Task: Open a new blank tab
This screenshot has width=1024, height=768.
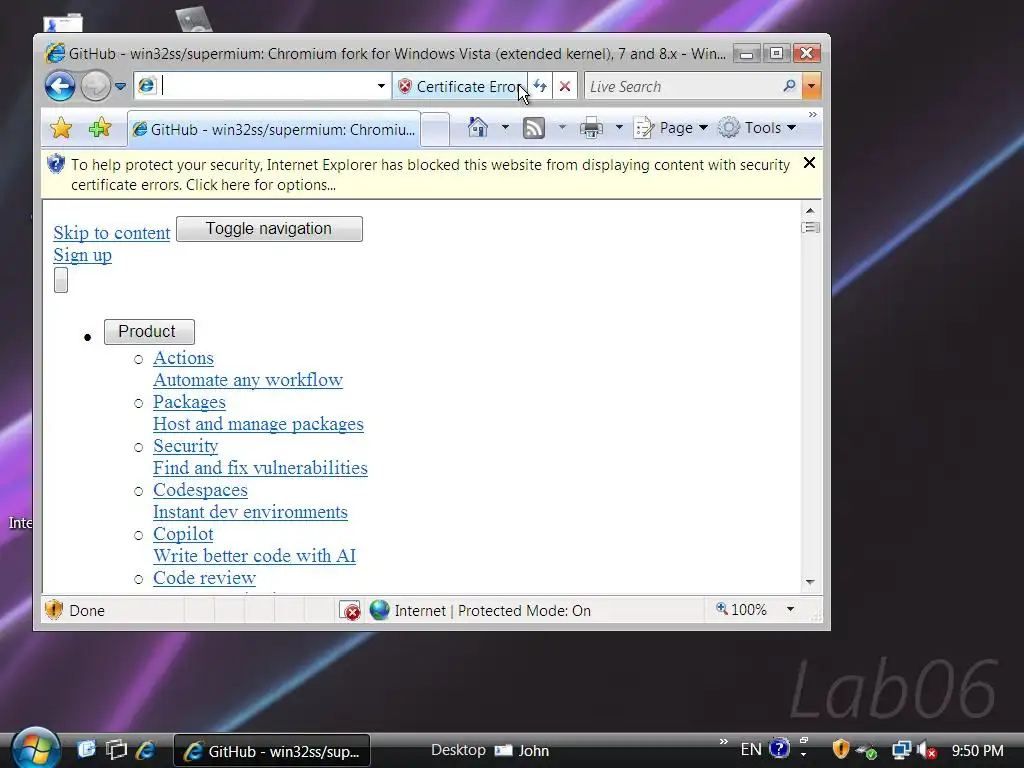Action: (435, 129)
